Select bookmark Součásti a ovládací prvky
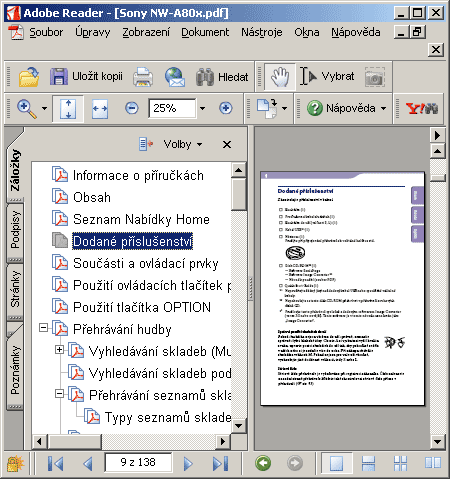This screenshot has width=450, height=479. click(x=146, y=263)
